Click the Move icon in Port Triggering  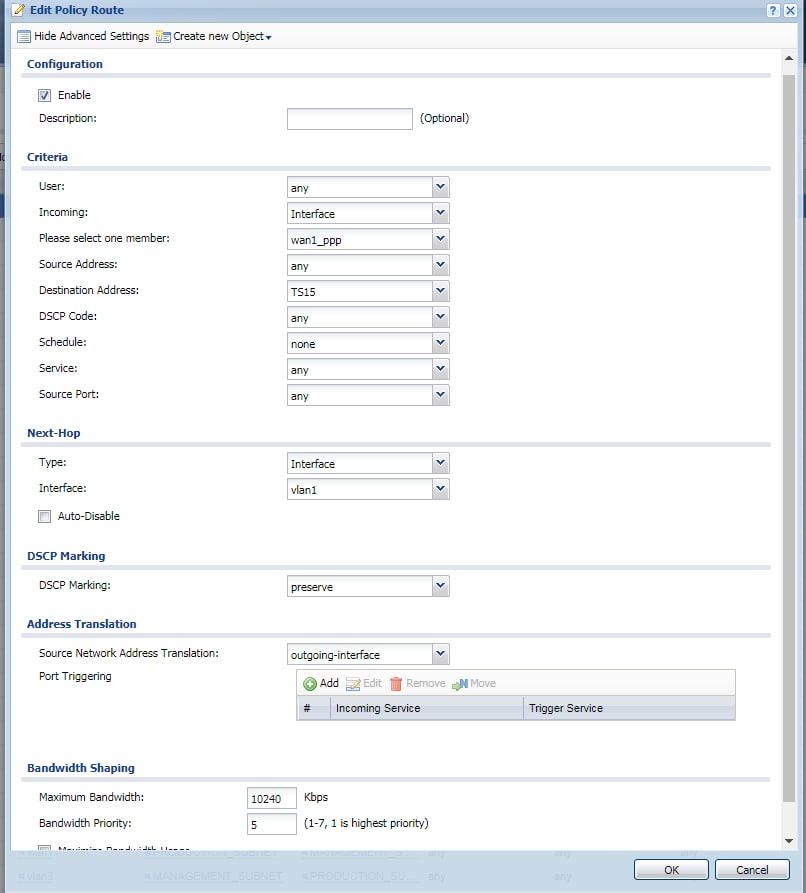point(460,683)
